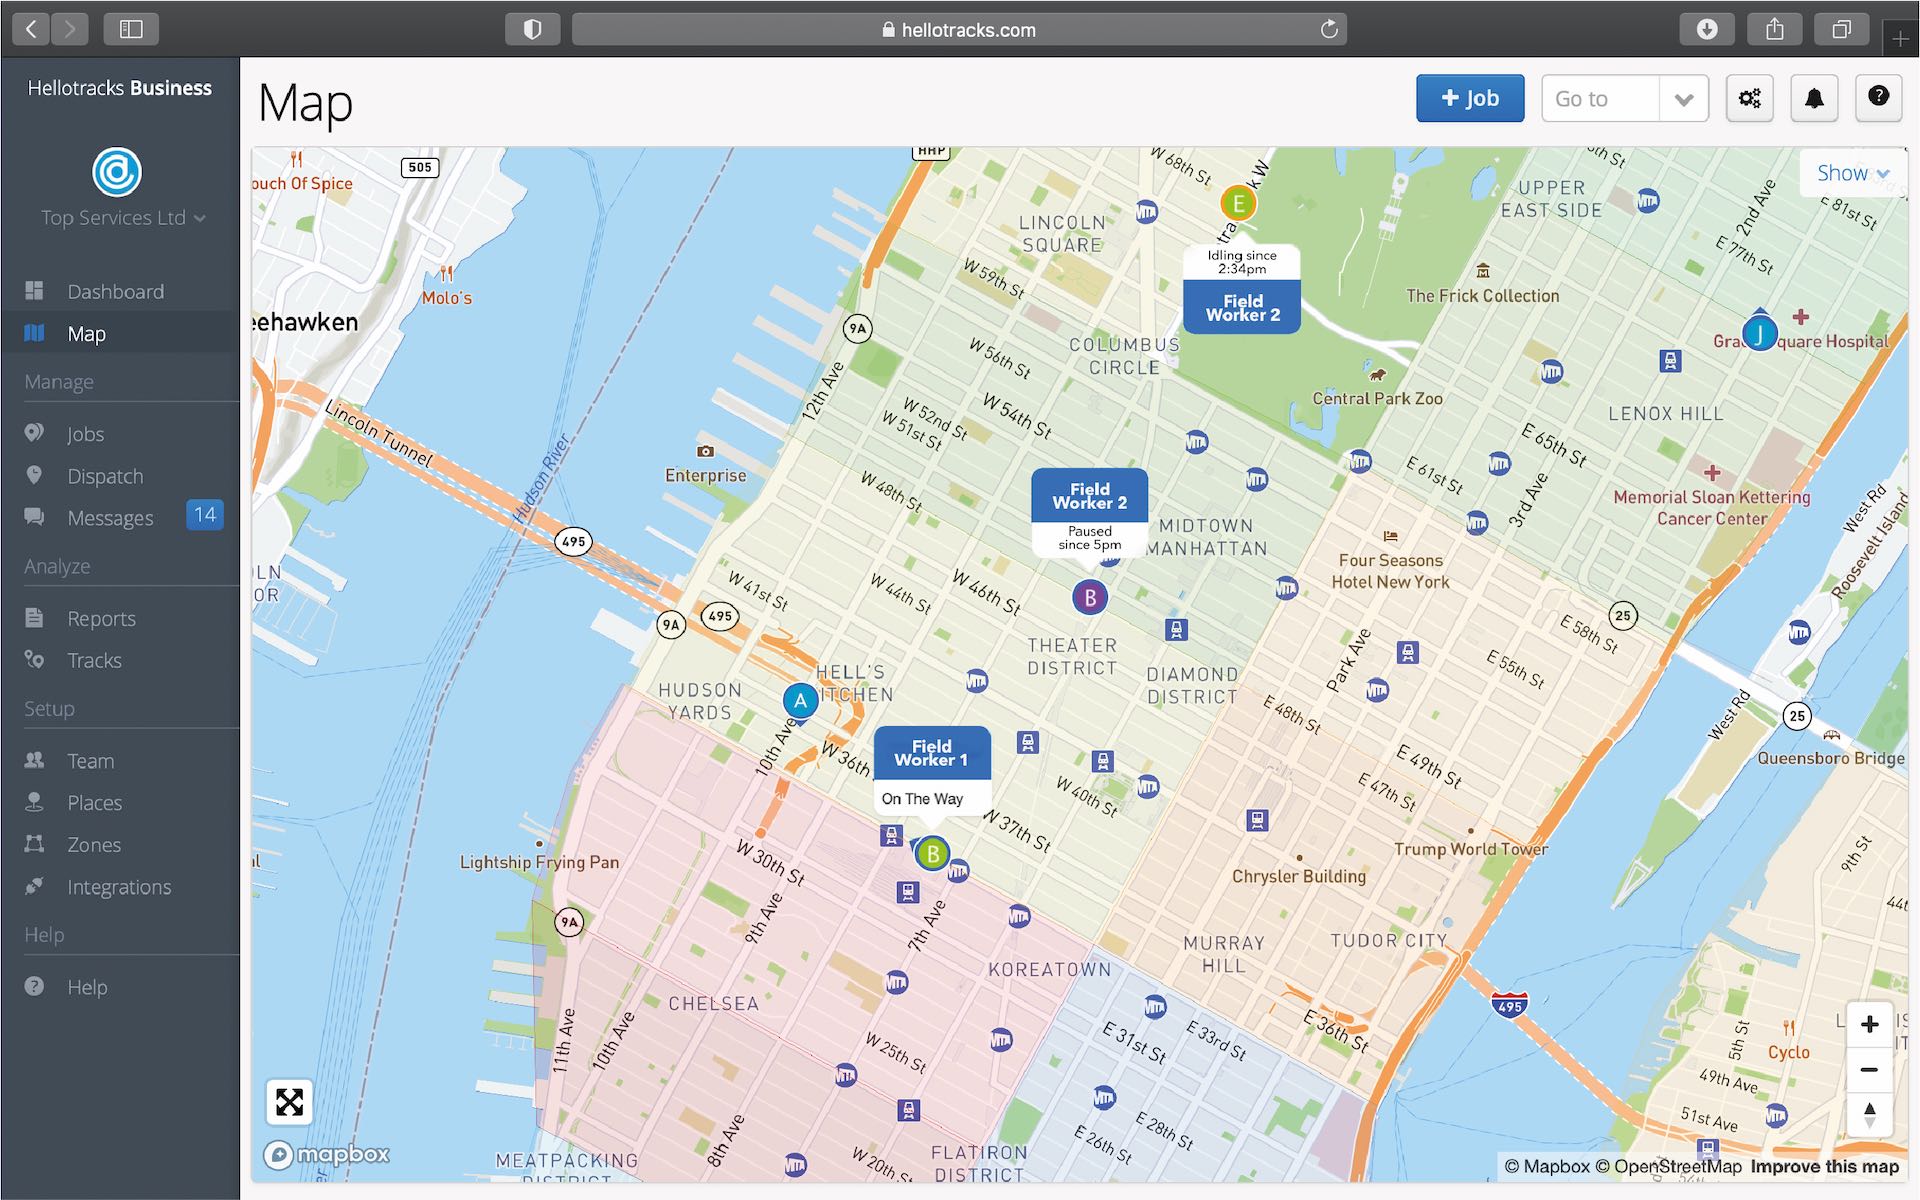Select the Dispatch pin icon
The width and height of the screenshot is (1920, 1200).
click(x=36, y=475)
